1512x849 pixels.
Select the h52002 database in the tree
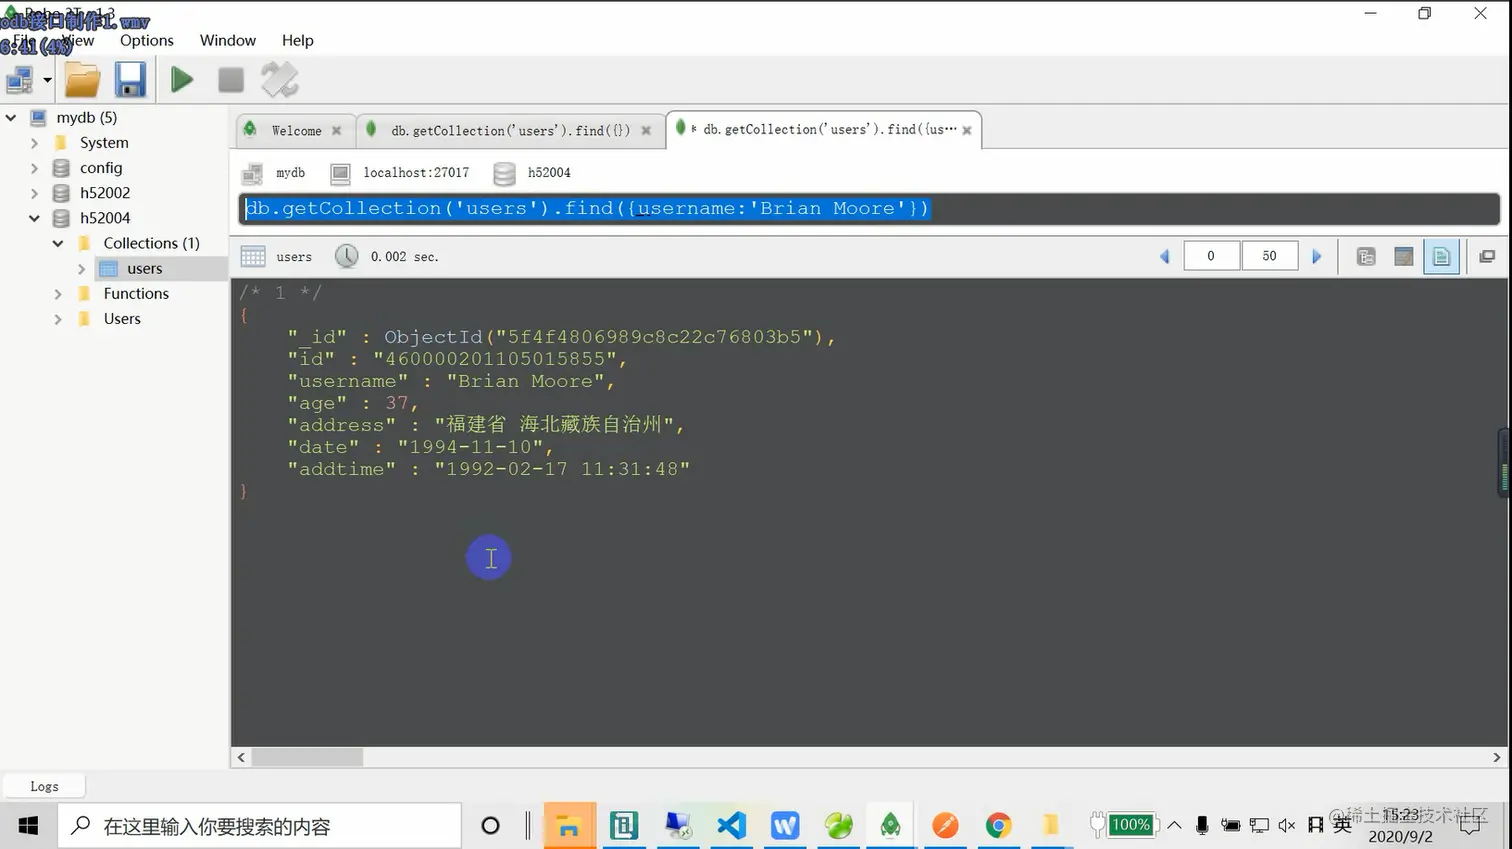pyautogui.click(x=105, y=193)
